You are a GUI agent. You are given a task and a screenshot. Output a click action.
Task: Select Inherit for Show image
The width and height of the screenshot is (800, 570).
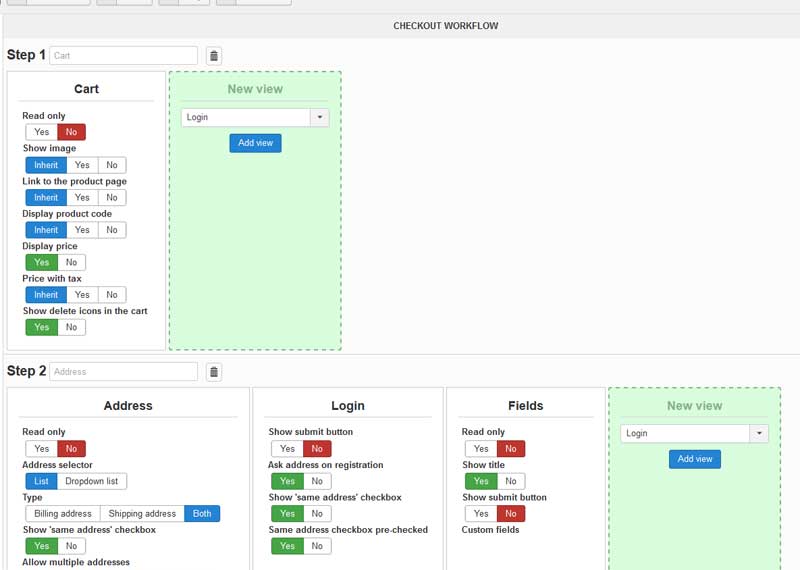[46, 165]
